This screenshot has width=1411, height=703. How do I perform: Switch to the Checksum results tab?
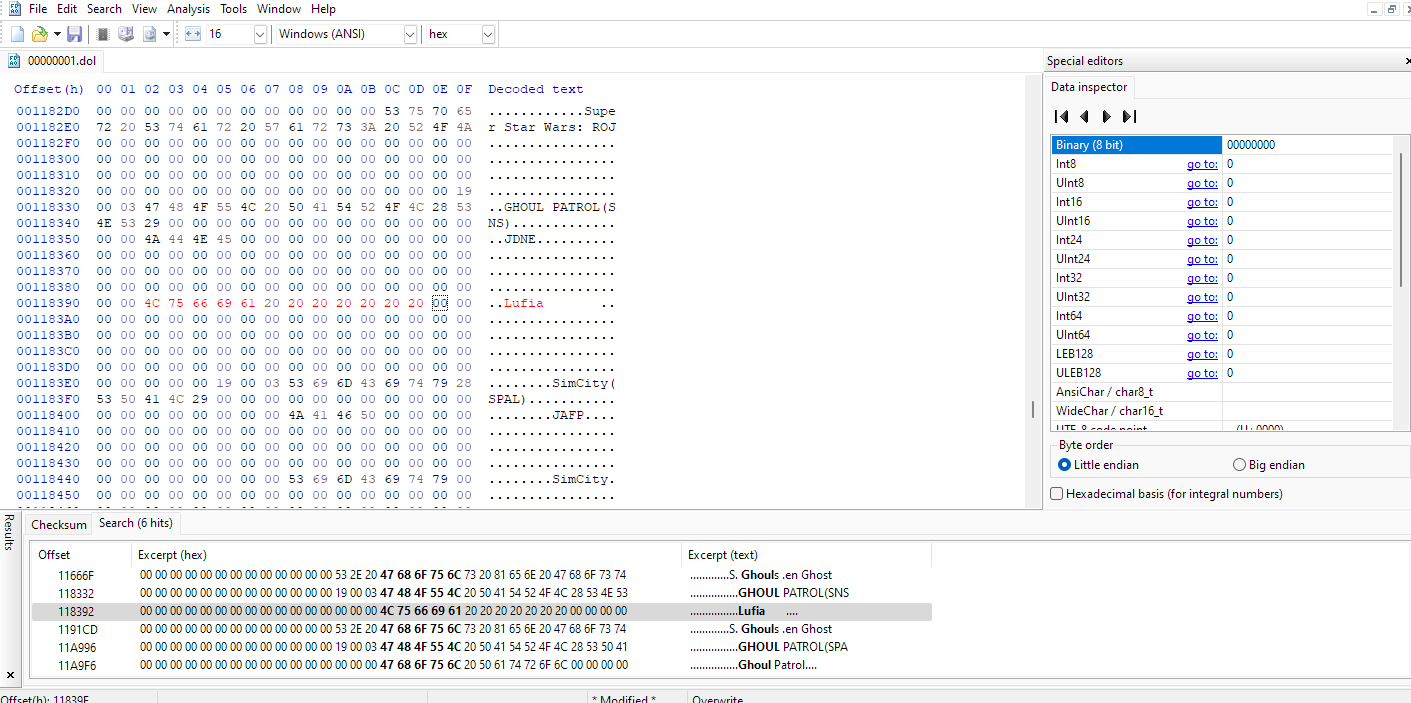(x=59, y=524)
